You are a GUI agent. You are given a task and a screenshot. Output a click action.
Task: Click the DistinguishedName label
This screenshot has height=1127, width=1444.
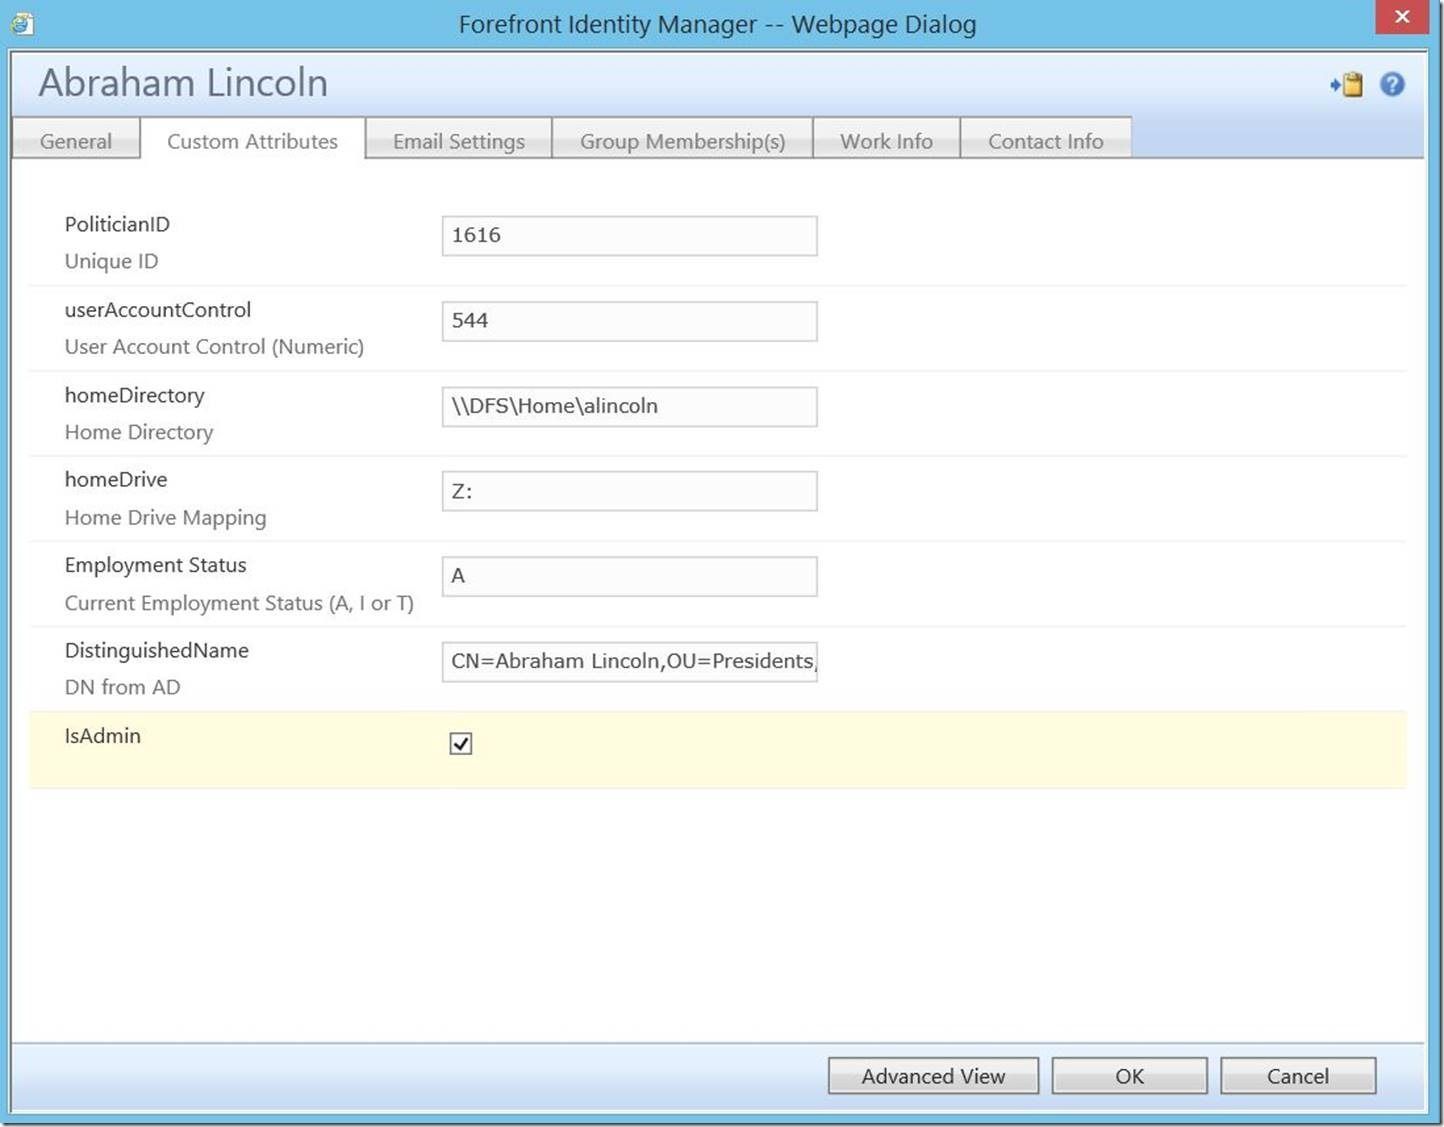tap(157, 650)
